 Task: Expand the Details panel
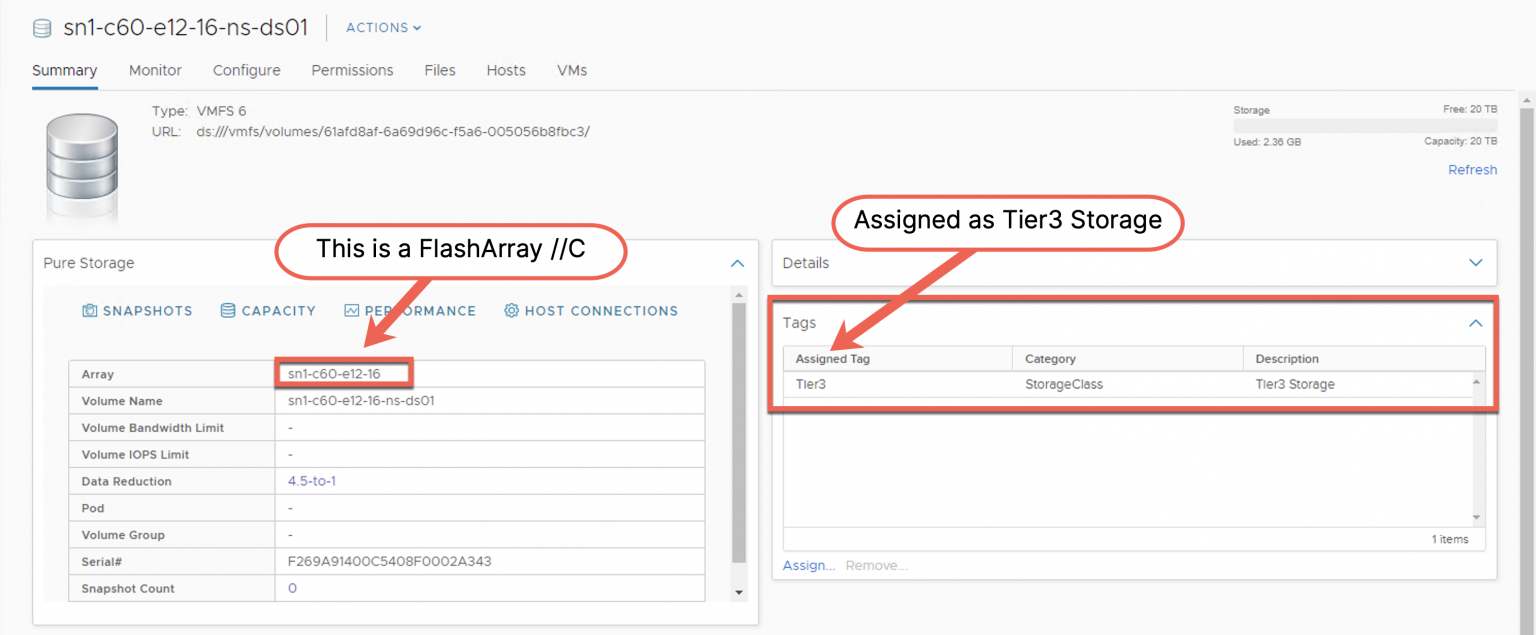coord(1475,263)
